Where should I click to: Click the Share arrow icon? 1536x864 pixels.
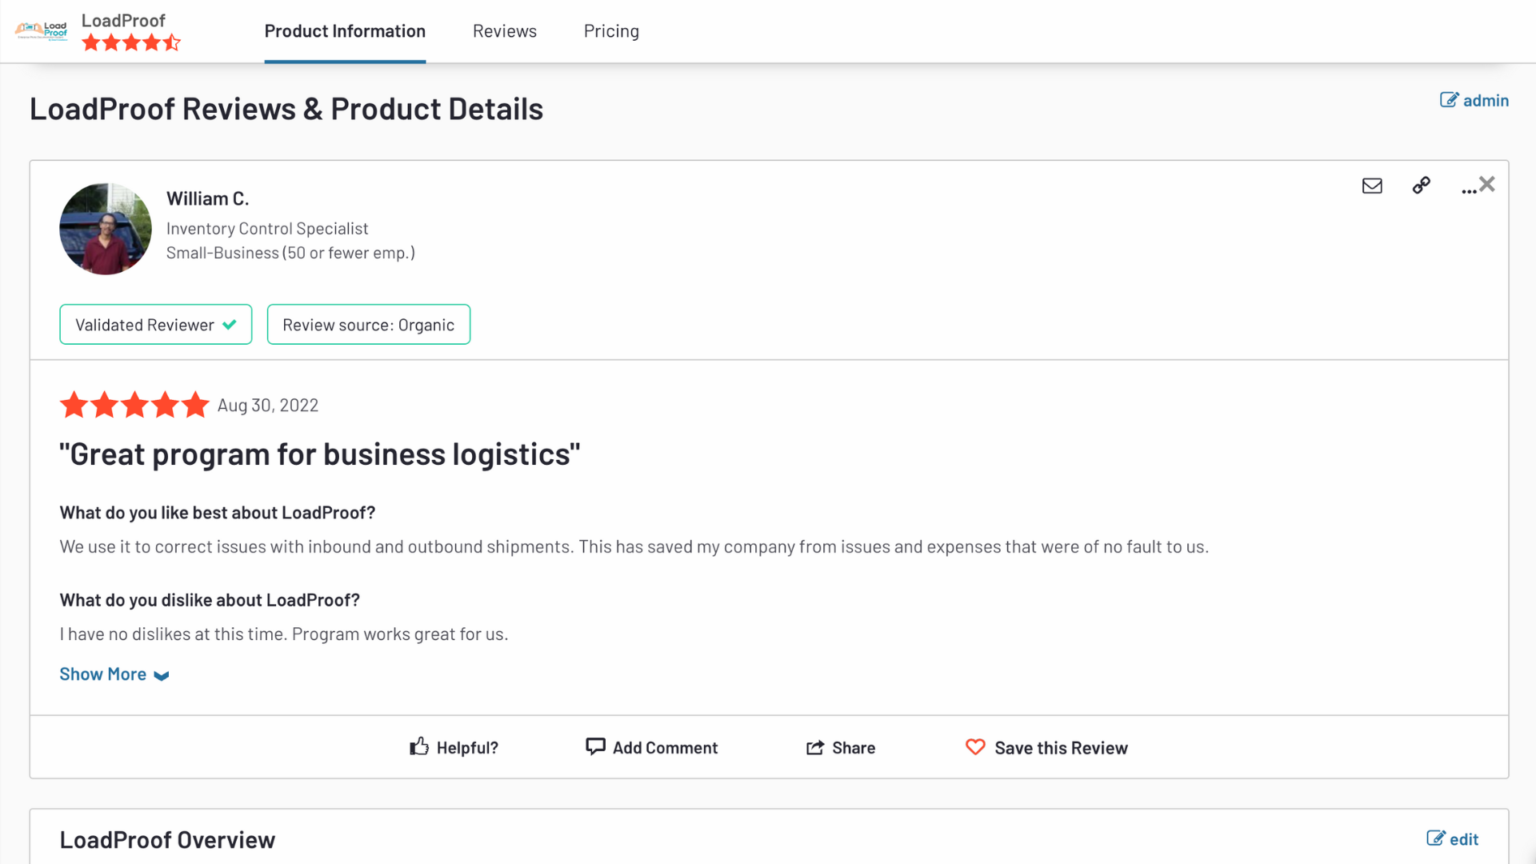click(815, 748)
